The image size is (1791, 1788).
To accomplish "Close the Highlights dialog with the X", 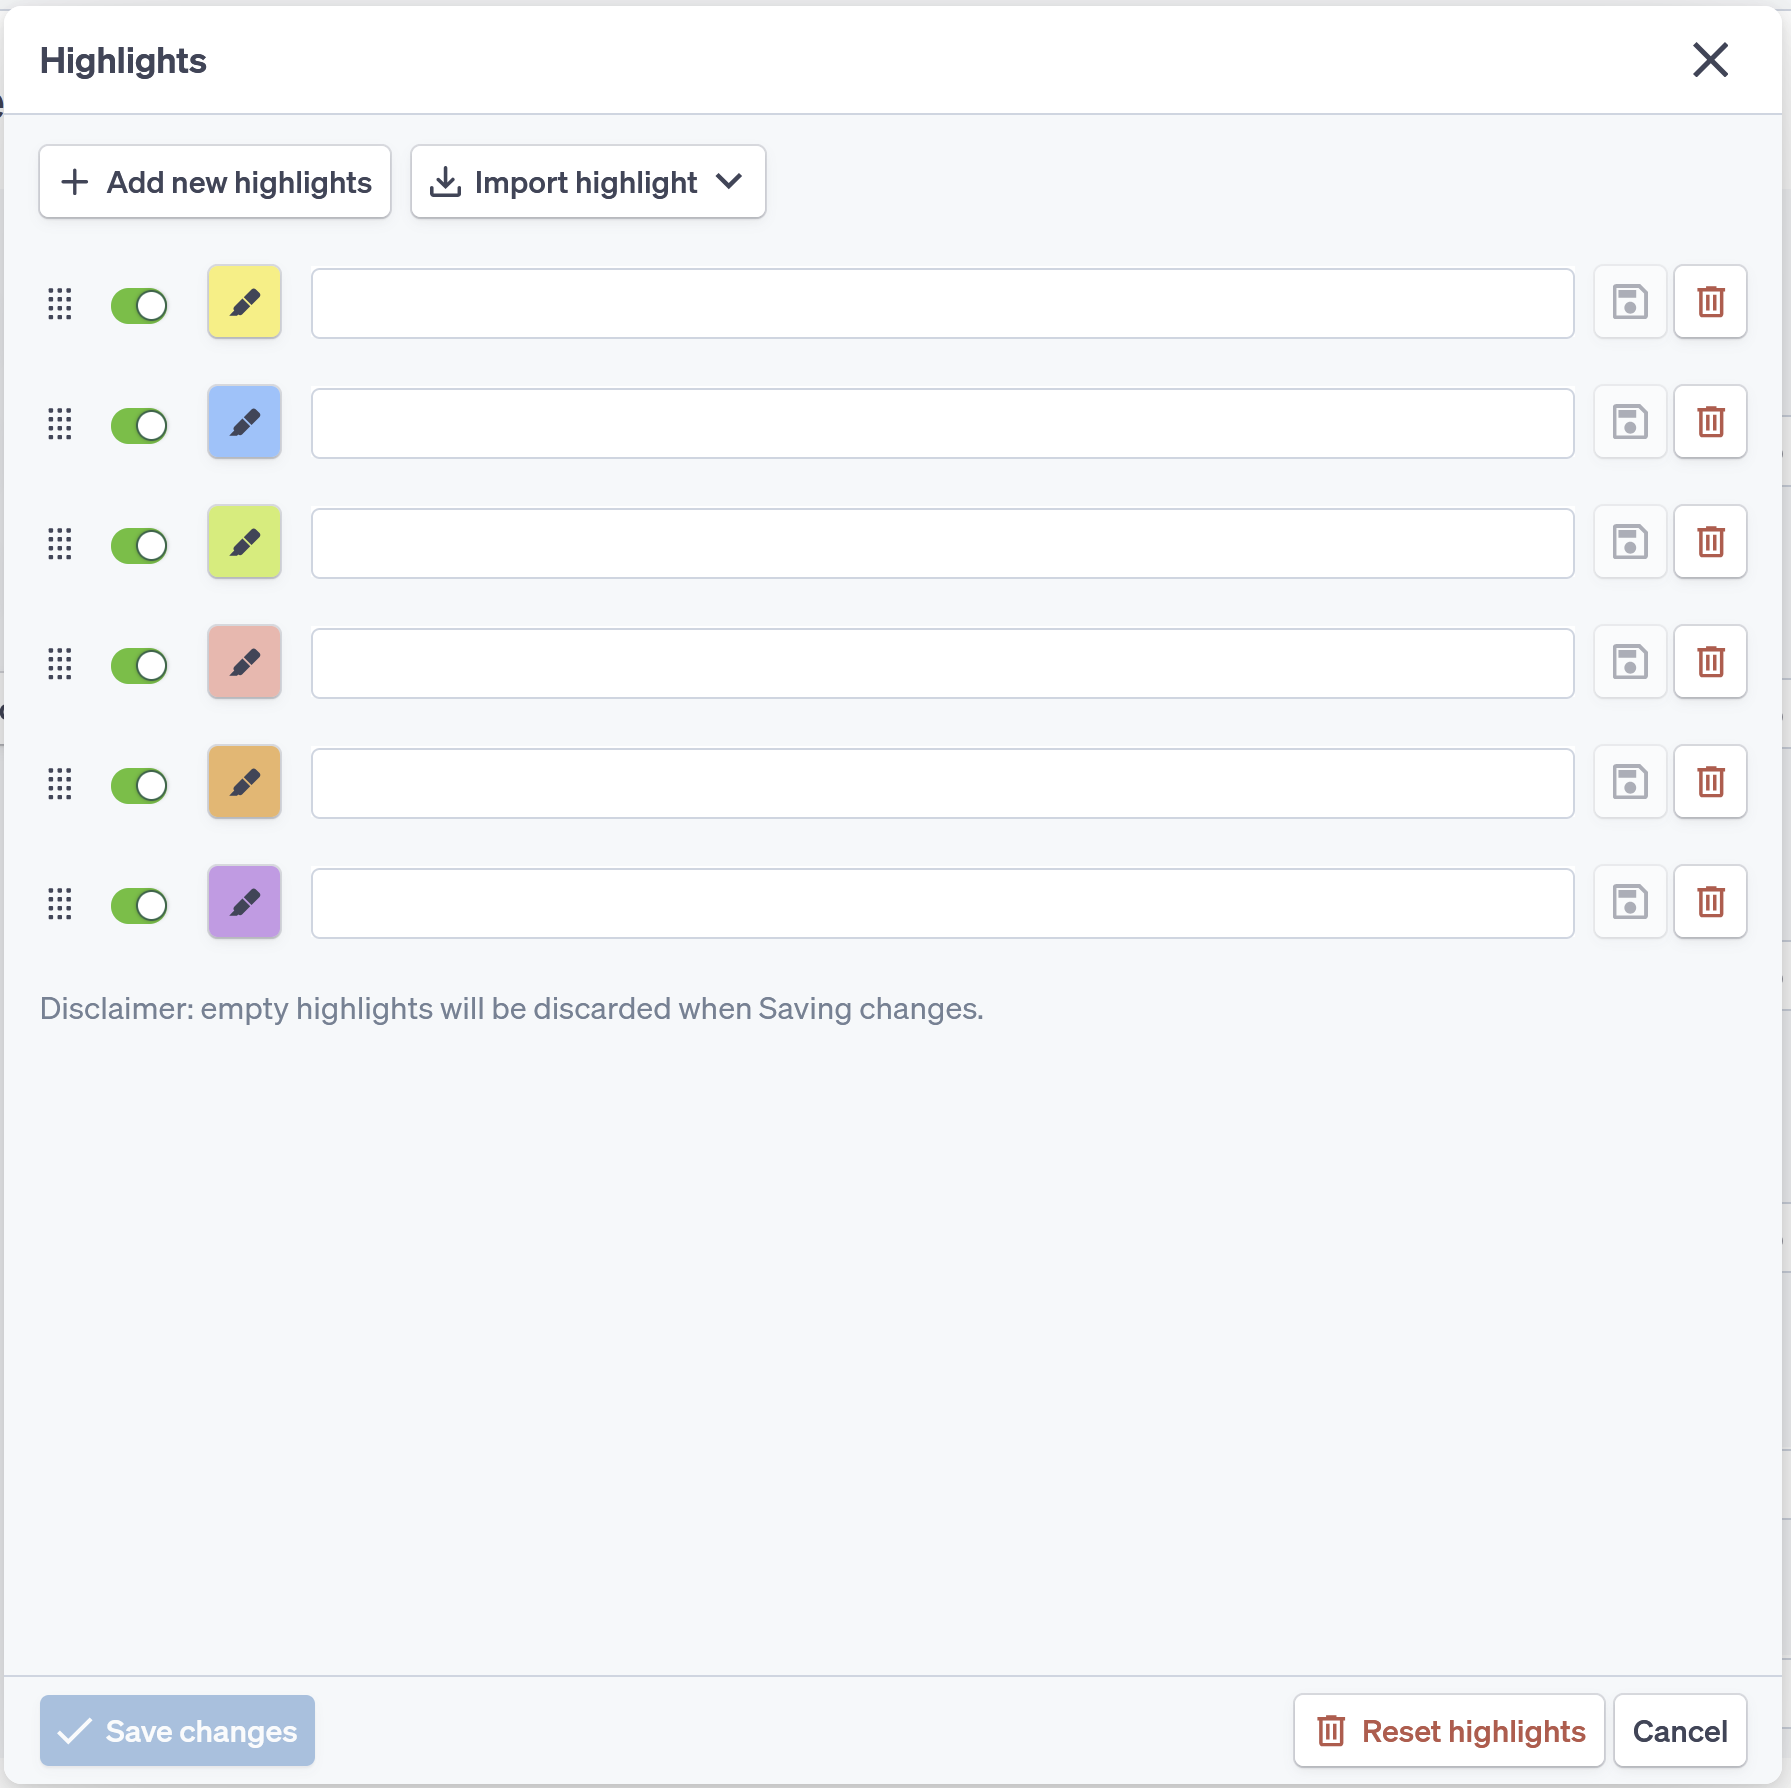I will tap(1710, 60).
